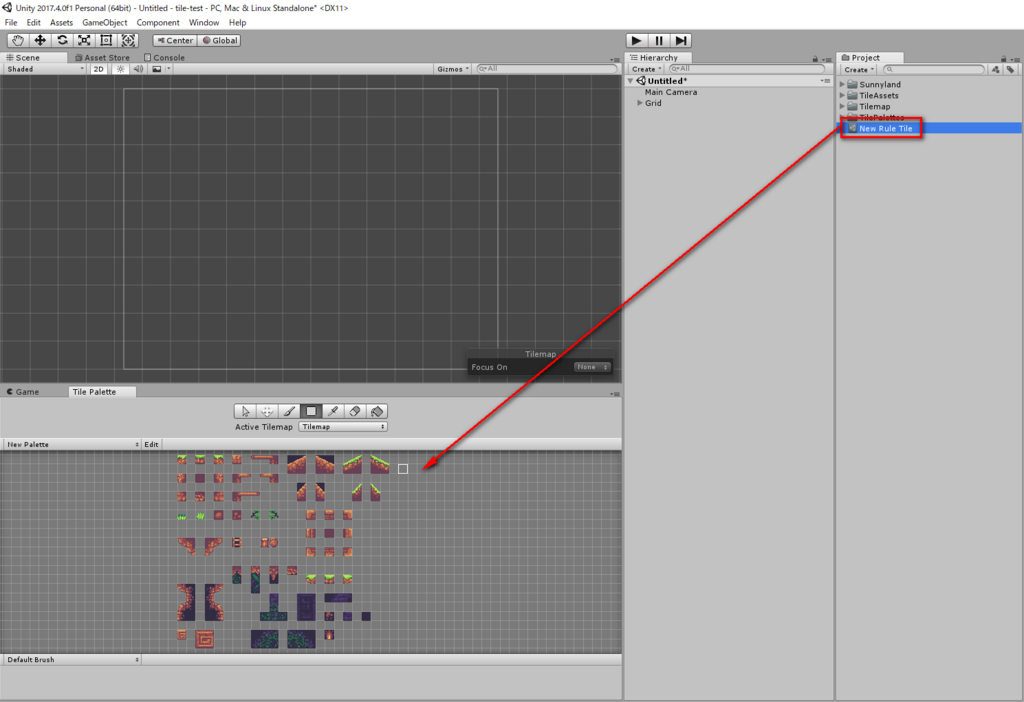Expand the Sunnyland folder

pos(842,84)
